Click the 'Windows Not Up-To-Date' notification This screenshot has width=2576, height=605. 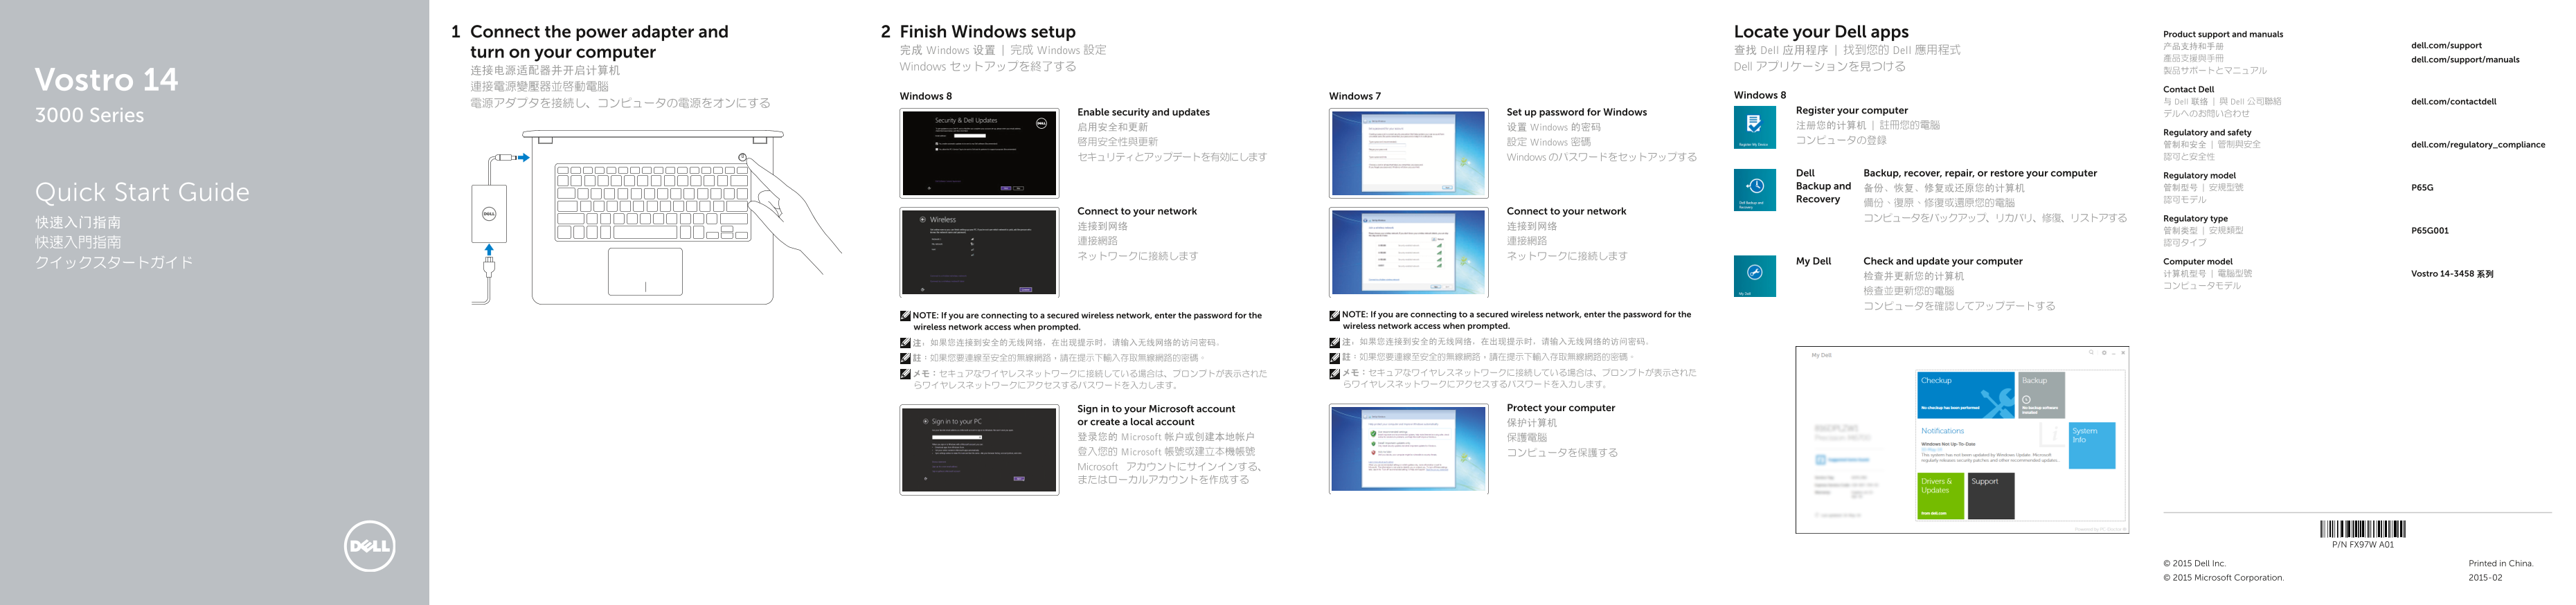tap(1948, 444)
